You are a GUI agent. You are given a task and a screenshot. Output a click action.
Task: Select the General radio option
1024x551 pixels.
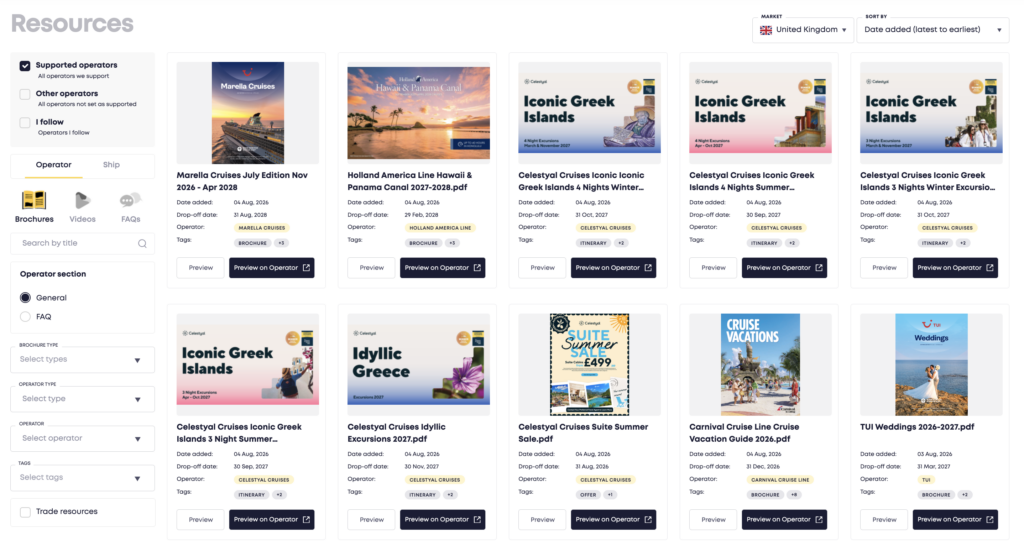pyautogui.click(x=25, y=298)
